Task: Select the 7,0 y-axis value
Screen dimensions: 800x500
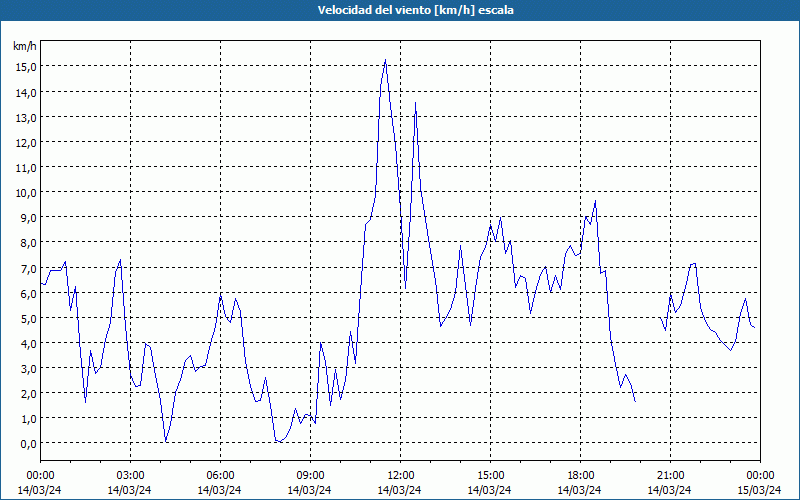Action: [28, 268]
